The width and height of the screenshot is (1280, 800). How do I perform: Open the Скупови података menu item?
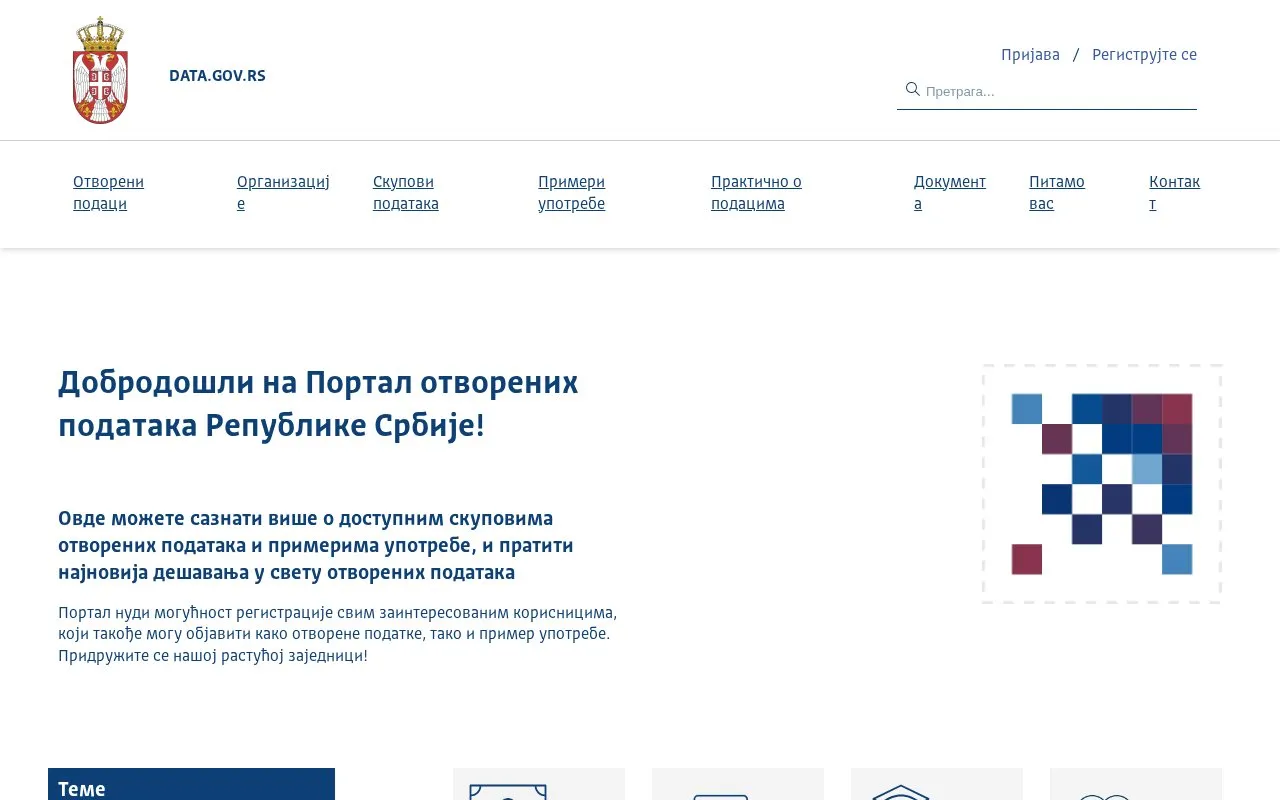[x=406, y=192]
